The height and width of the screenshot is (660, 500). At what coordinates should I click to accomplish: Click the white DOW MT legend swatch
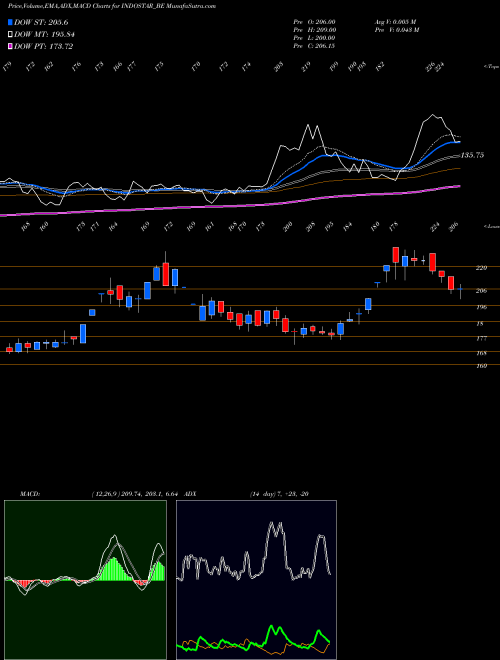[x=10, y=35]
